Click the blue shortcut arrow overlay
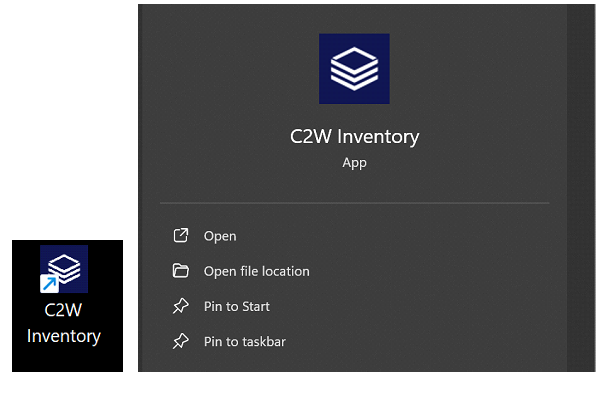The image size is (606, 396). 49,284
